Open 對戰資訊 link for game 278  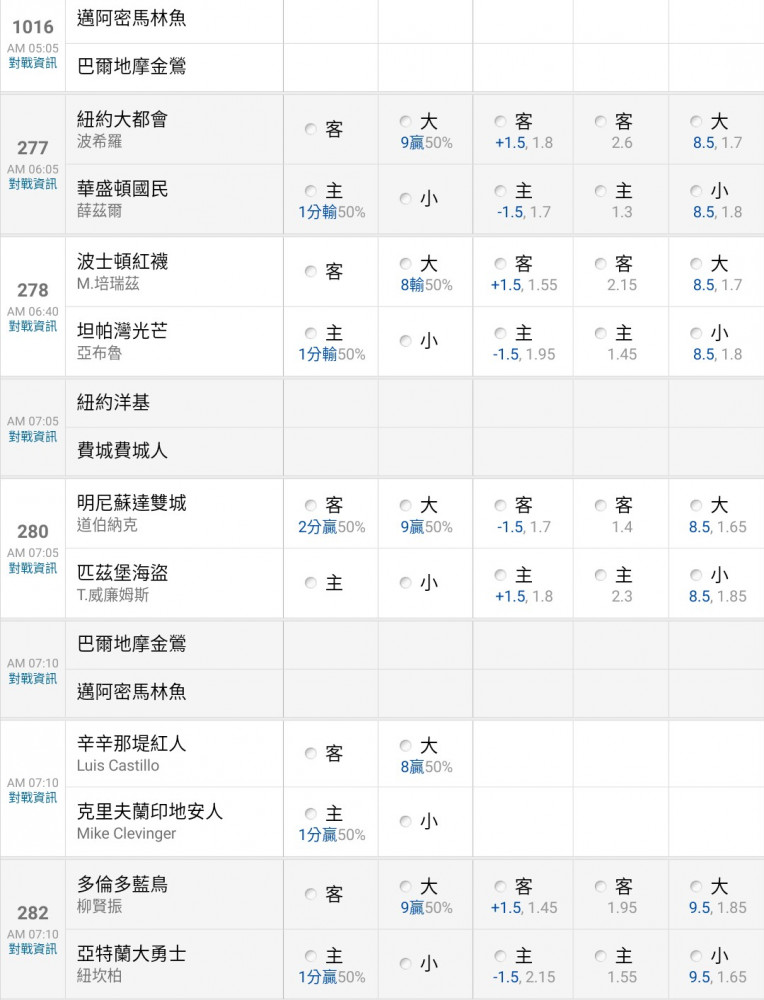pos(33,326)
